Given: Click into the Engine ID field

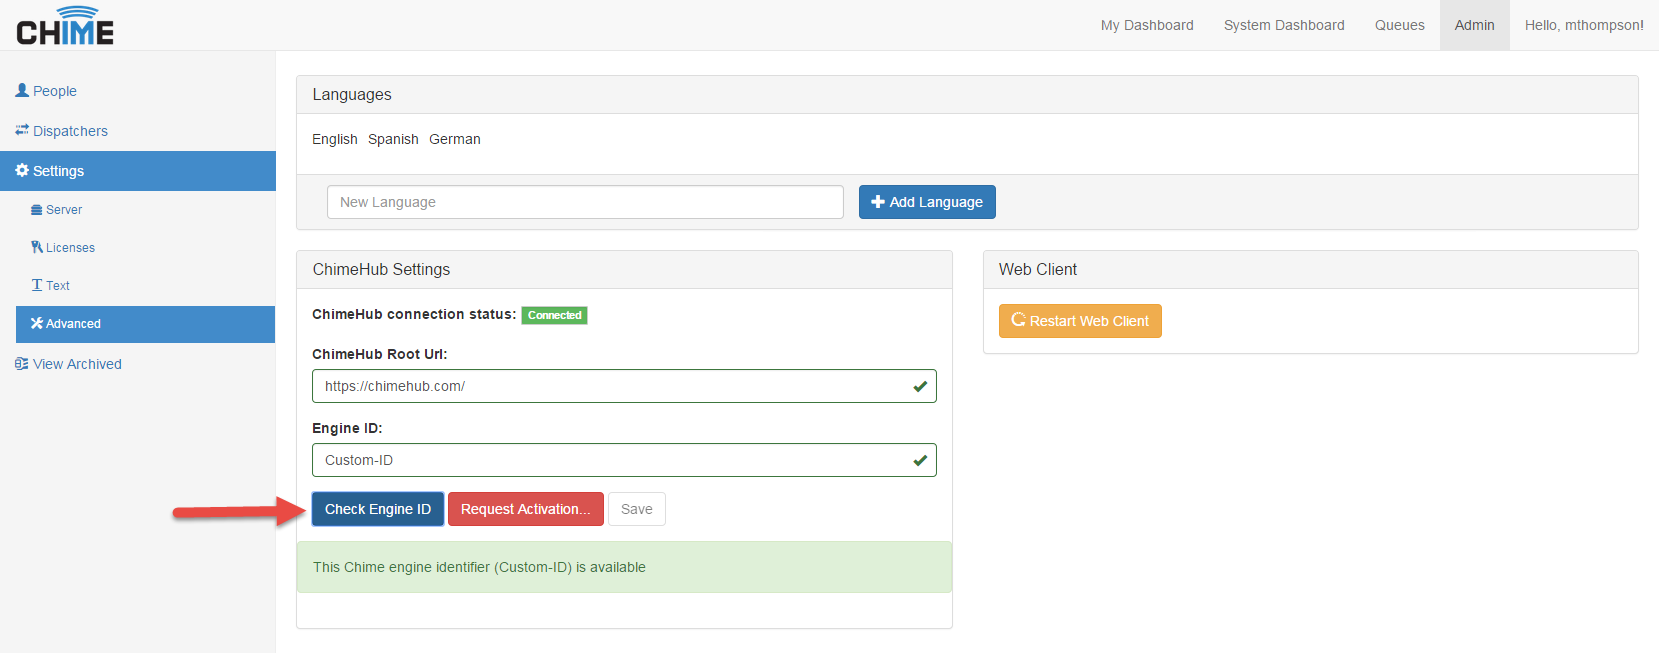Looking at the screenshot, I should click(x=624, y=460).
